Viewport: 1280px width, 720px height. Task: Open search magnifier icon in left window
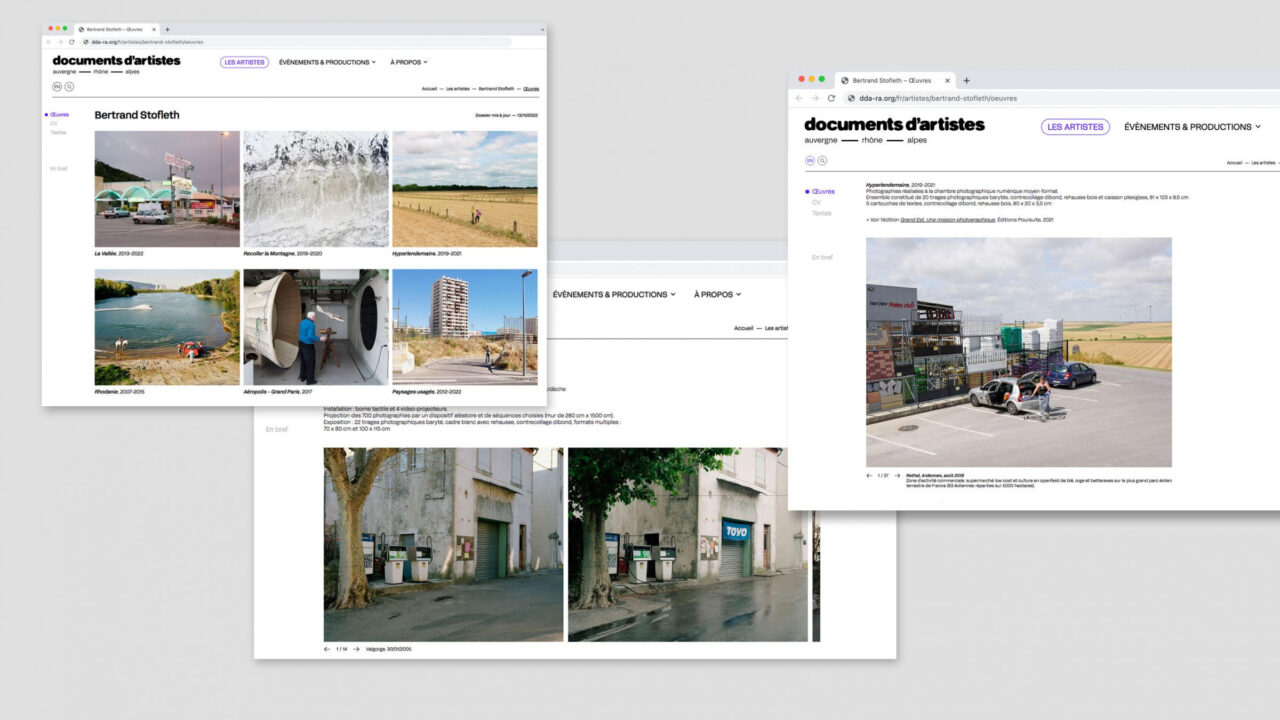[x=69, y=87]
